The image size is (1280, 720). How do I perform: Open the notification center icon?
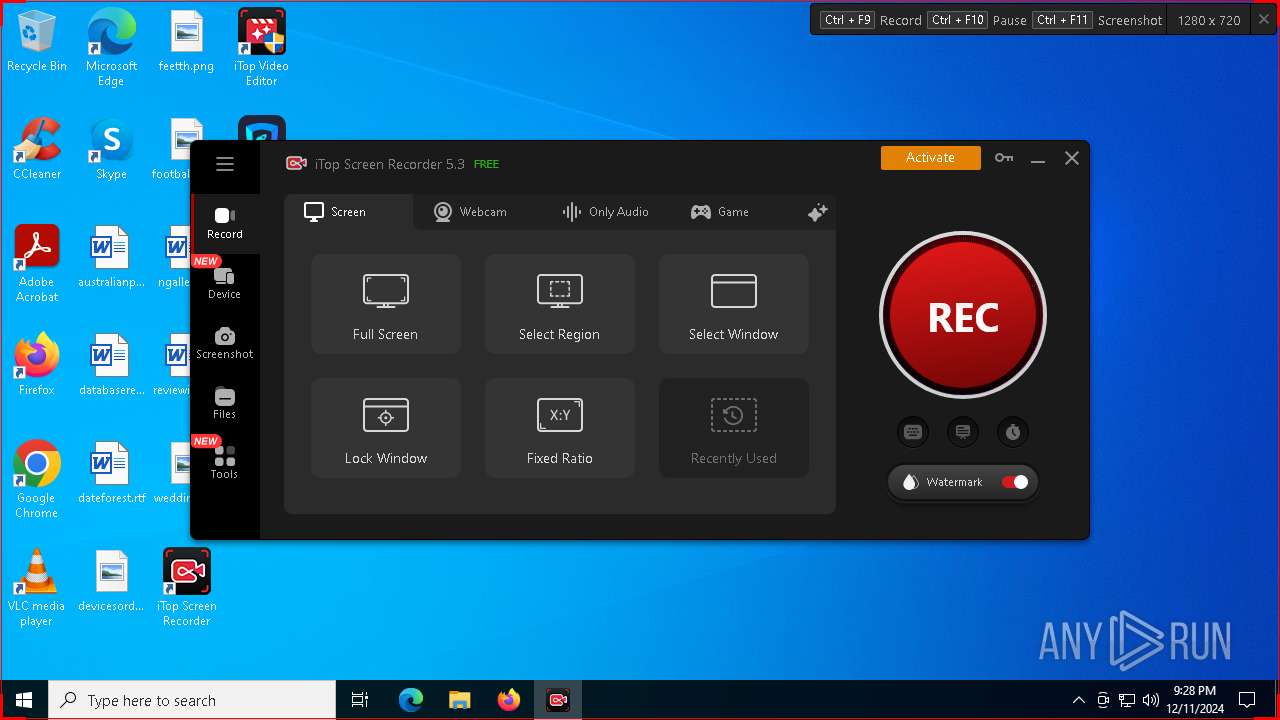(1247, 700)
